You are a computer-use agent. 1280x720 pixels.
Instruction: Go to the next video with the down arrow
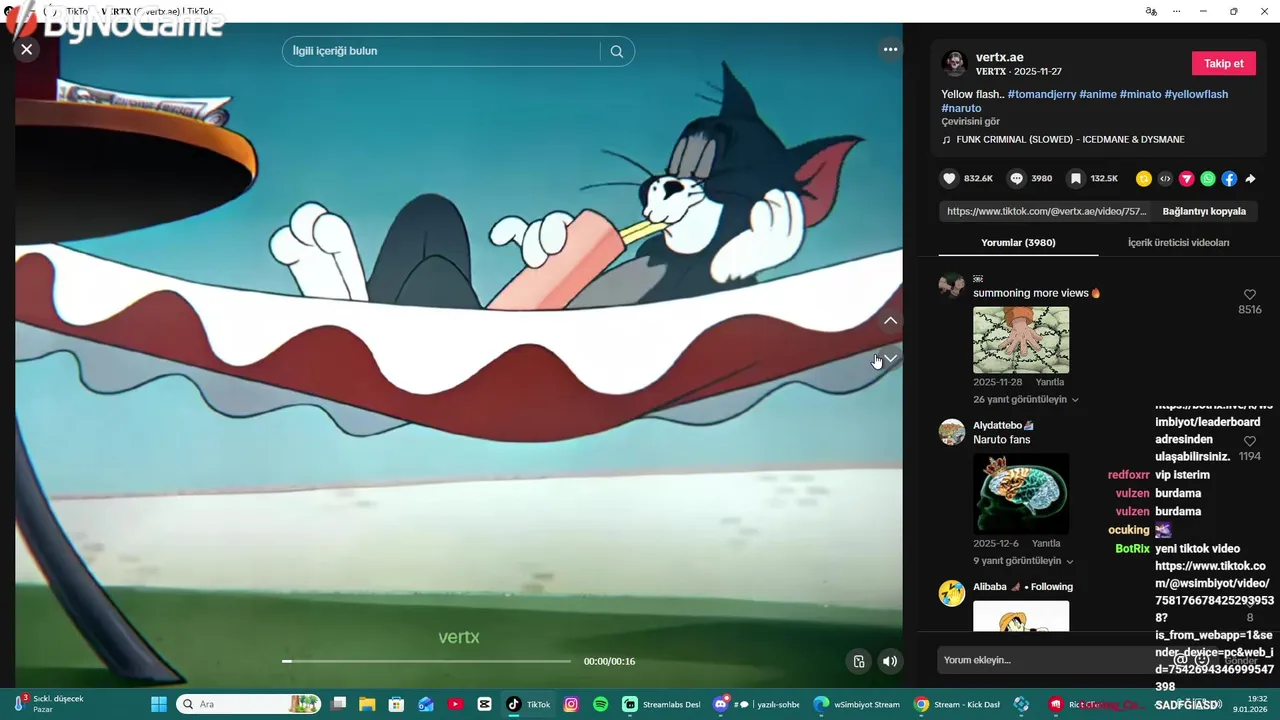click(890, 358)
